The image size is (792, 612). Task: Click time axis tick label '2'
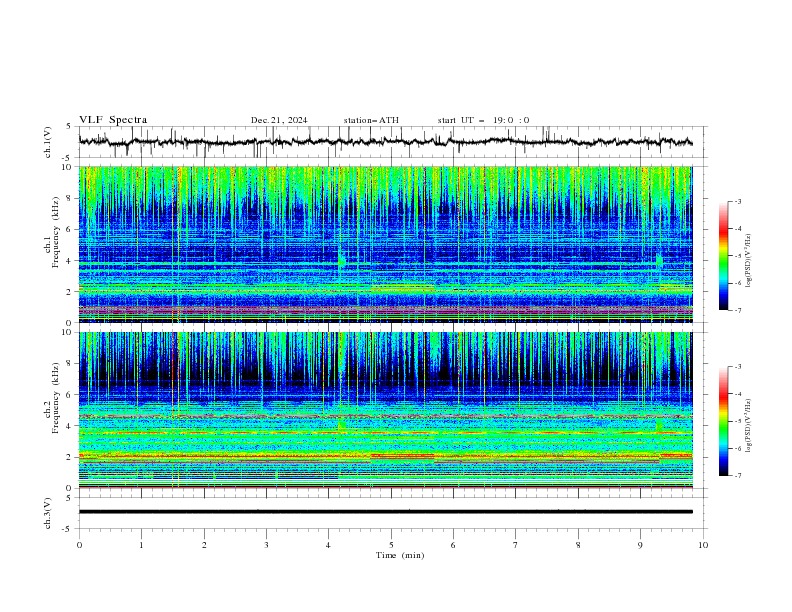[x=204, y=545]
